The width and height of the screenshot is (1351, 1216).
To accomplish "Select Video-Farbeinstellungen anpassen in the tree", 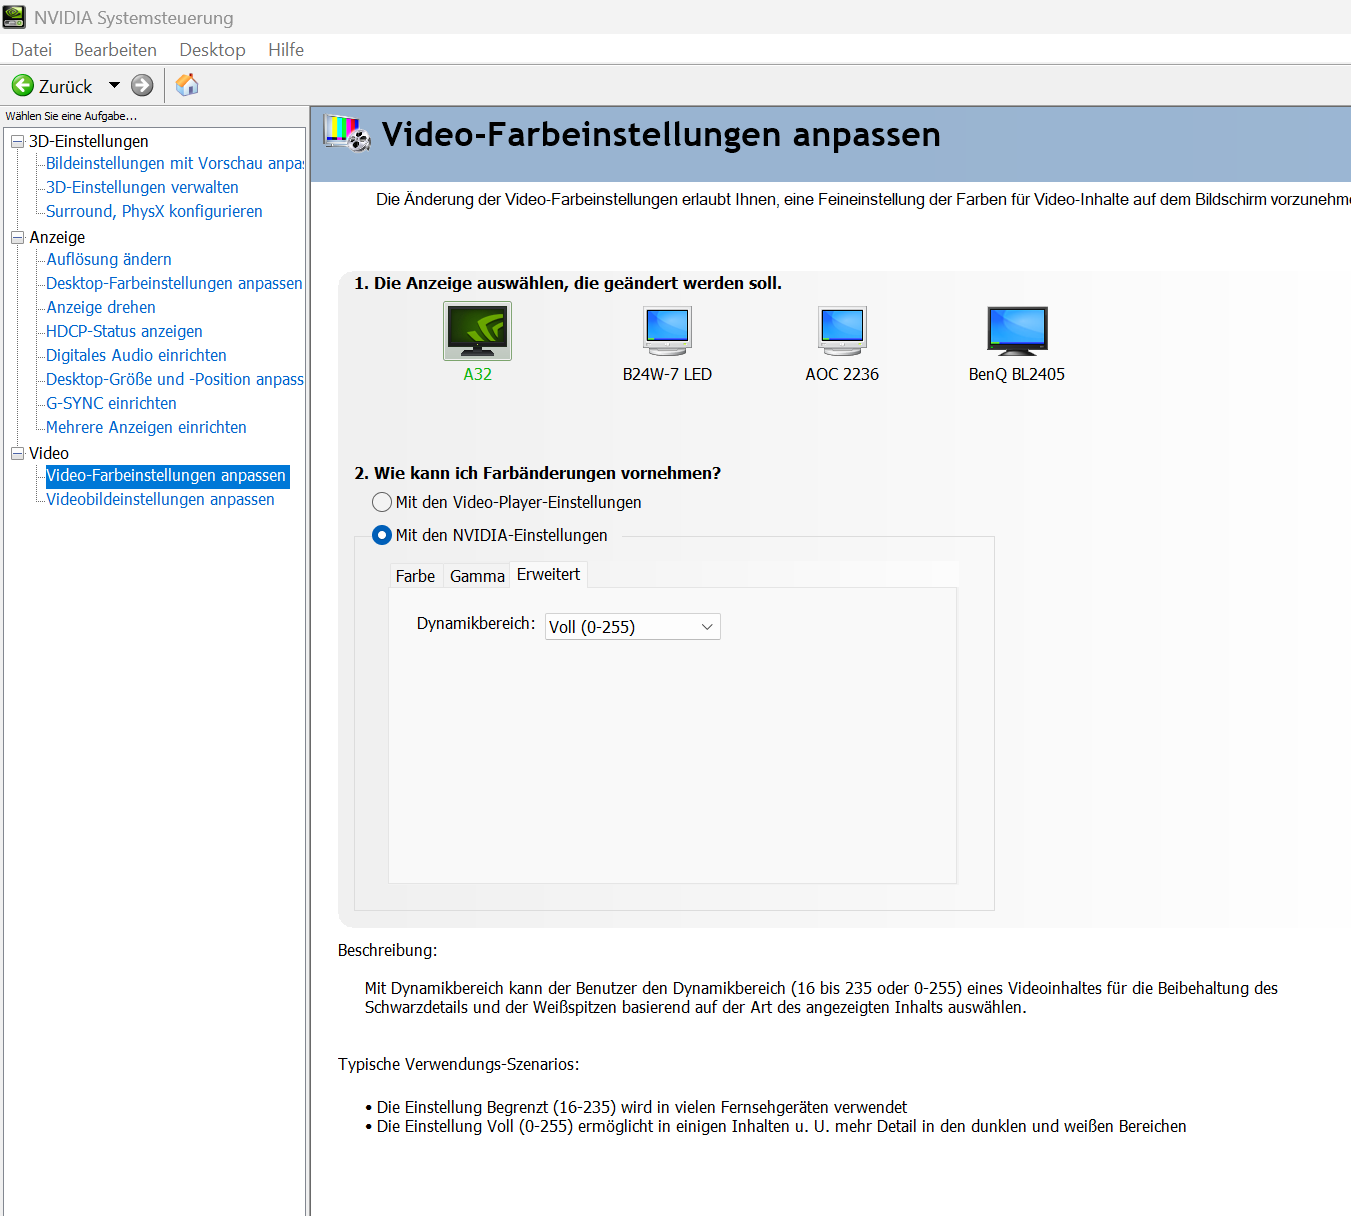I will (166, 475).
